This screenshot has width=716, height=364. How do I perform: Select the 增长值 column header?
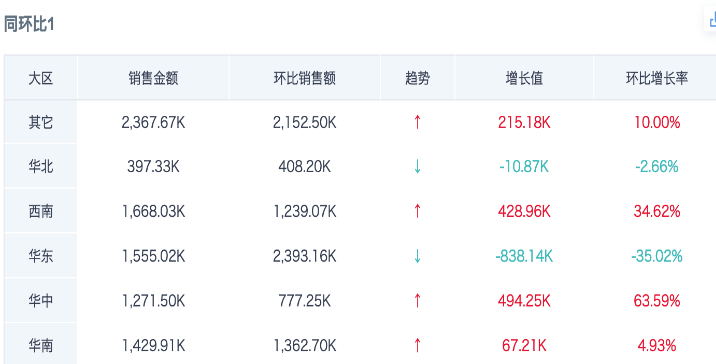tap(524, 78)
